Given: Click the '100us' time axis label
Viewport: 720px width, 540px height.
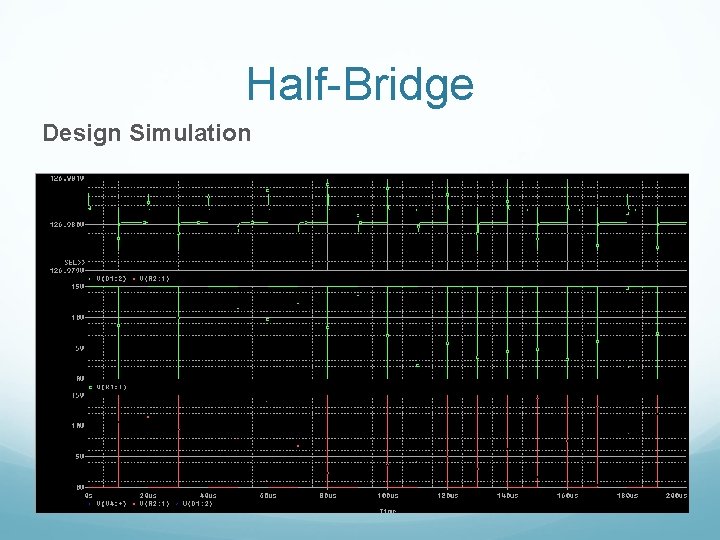Looking at the screenshot, I should coord(388,495).
